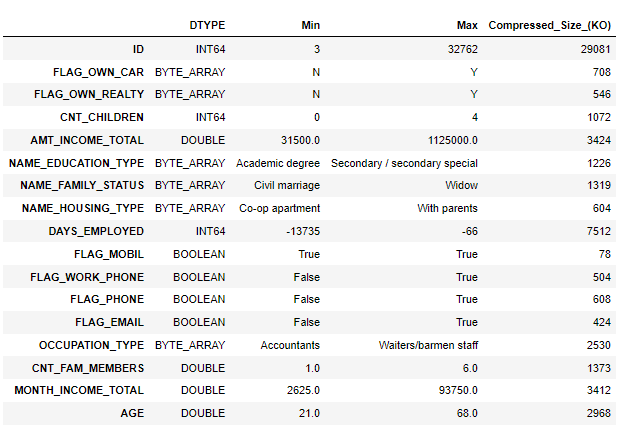This screenshot has height=429, width=619.
Task: Click the 1125000.0 Max value
Action: coord(449,140)
